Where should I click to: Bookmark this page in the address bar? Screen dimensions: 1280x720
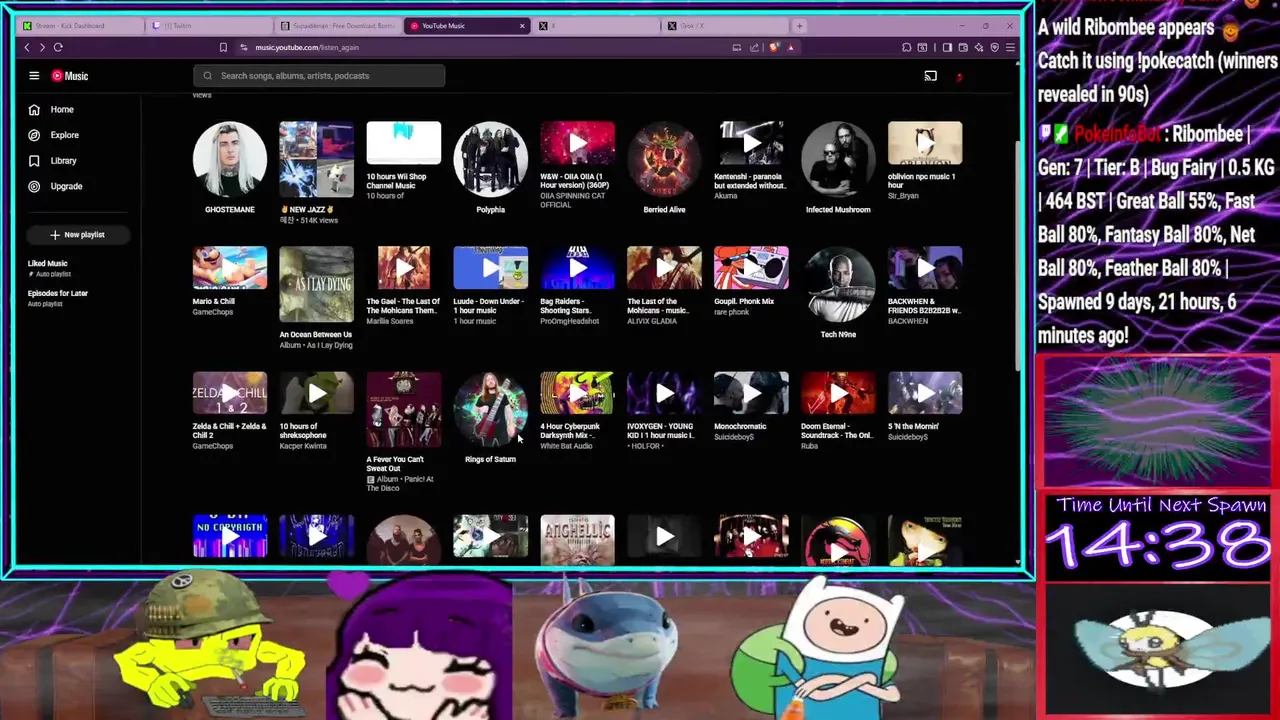pos(223,47)
